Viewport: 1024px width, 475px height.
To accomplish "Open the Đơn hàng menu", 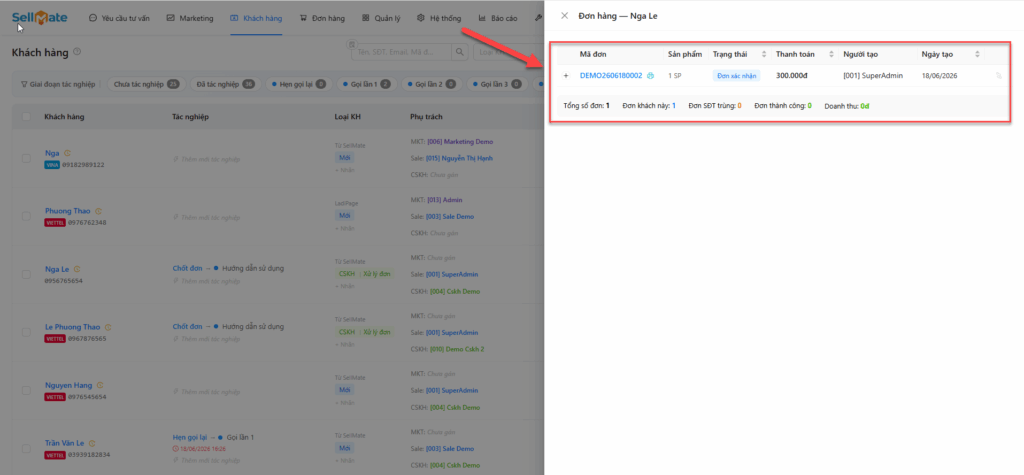I will click(x=322, y=18).
